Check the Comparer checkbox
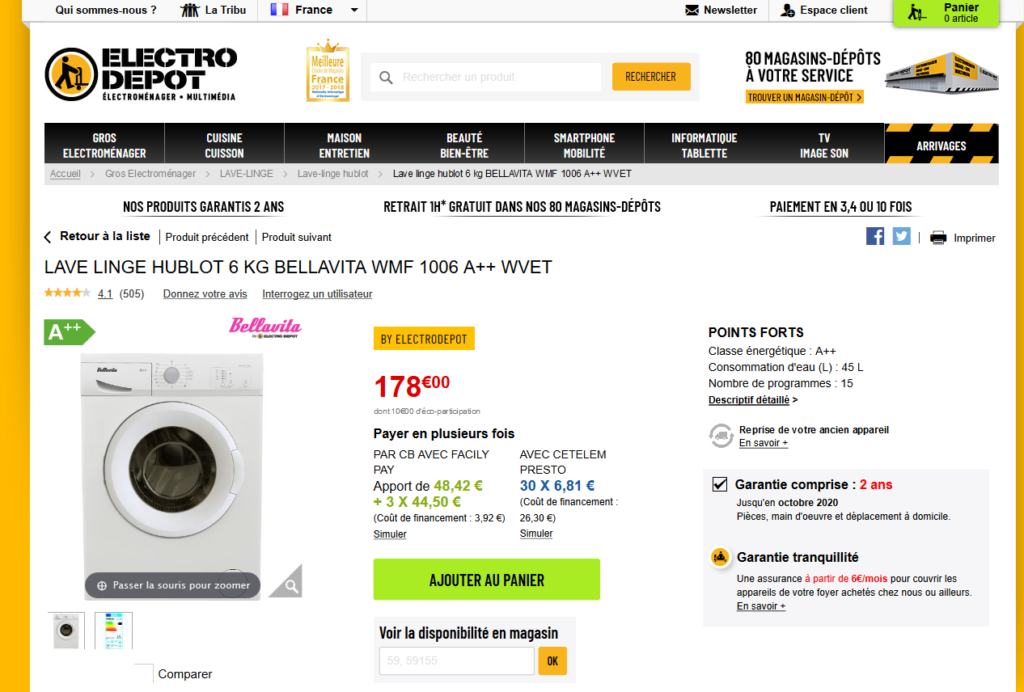 tap(144, 673)
